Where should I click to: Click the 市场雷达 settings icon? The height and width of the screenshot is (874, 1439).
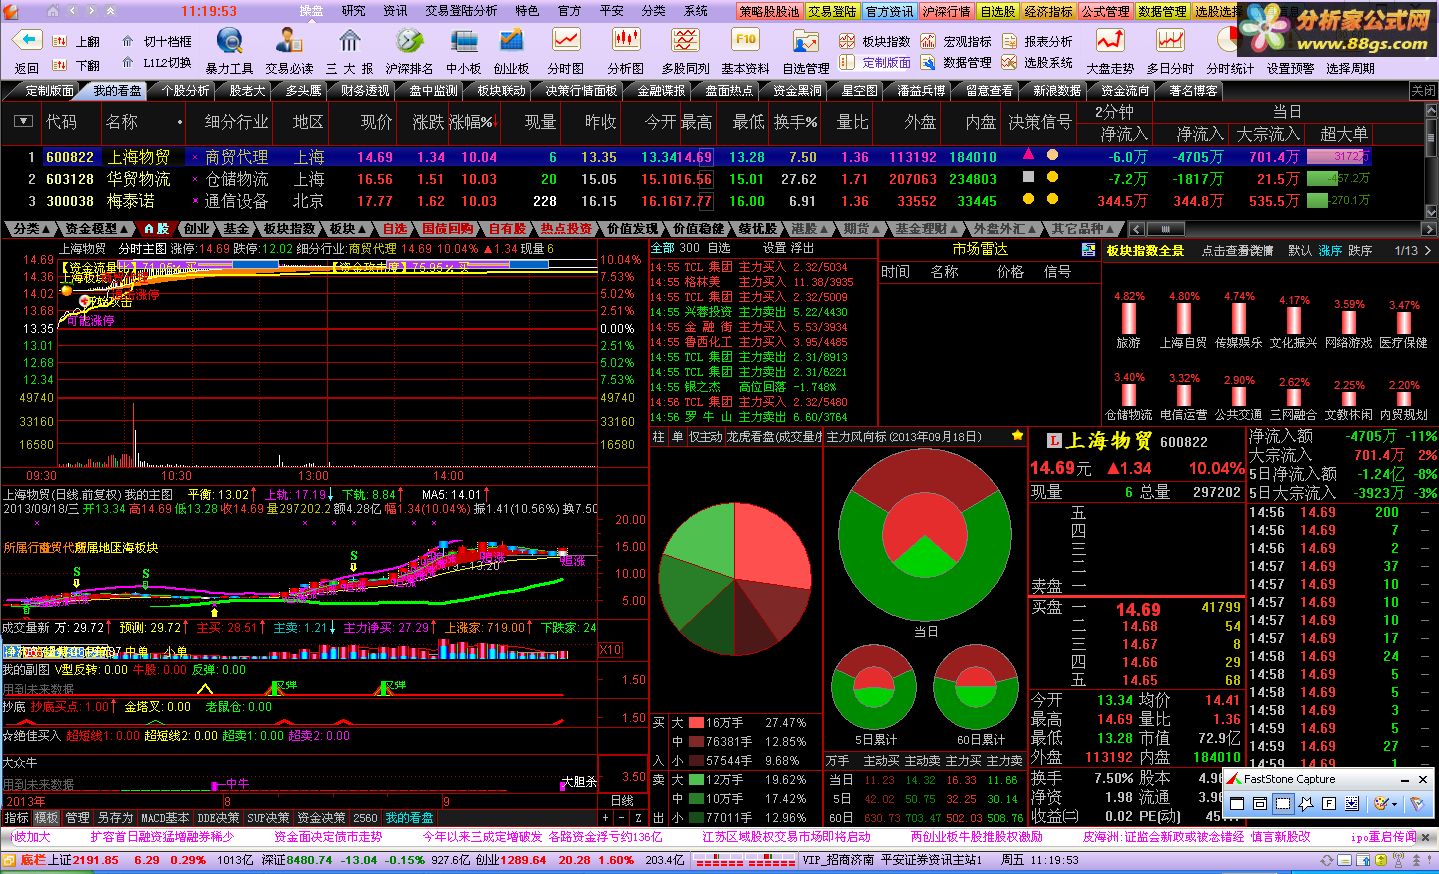[1088, 250]
